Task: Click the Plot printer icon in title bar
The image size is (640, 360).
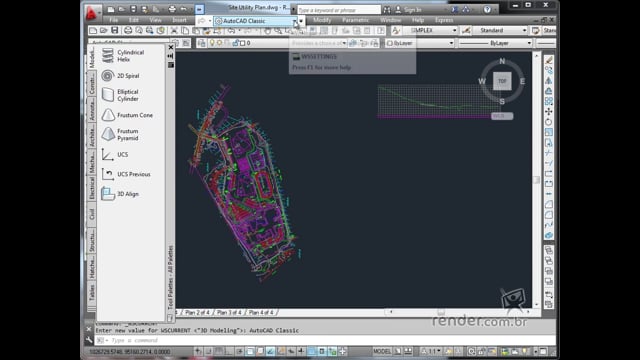Action: (172, 9)
